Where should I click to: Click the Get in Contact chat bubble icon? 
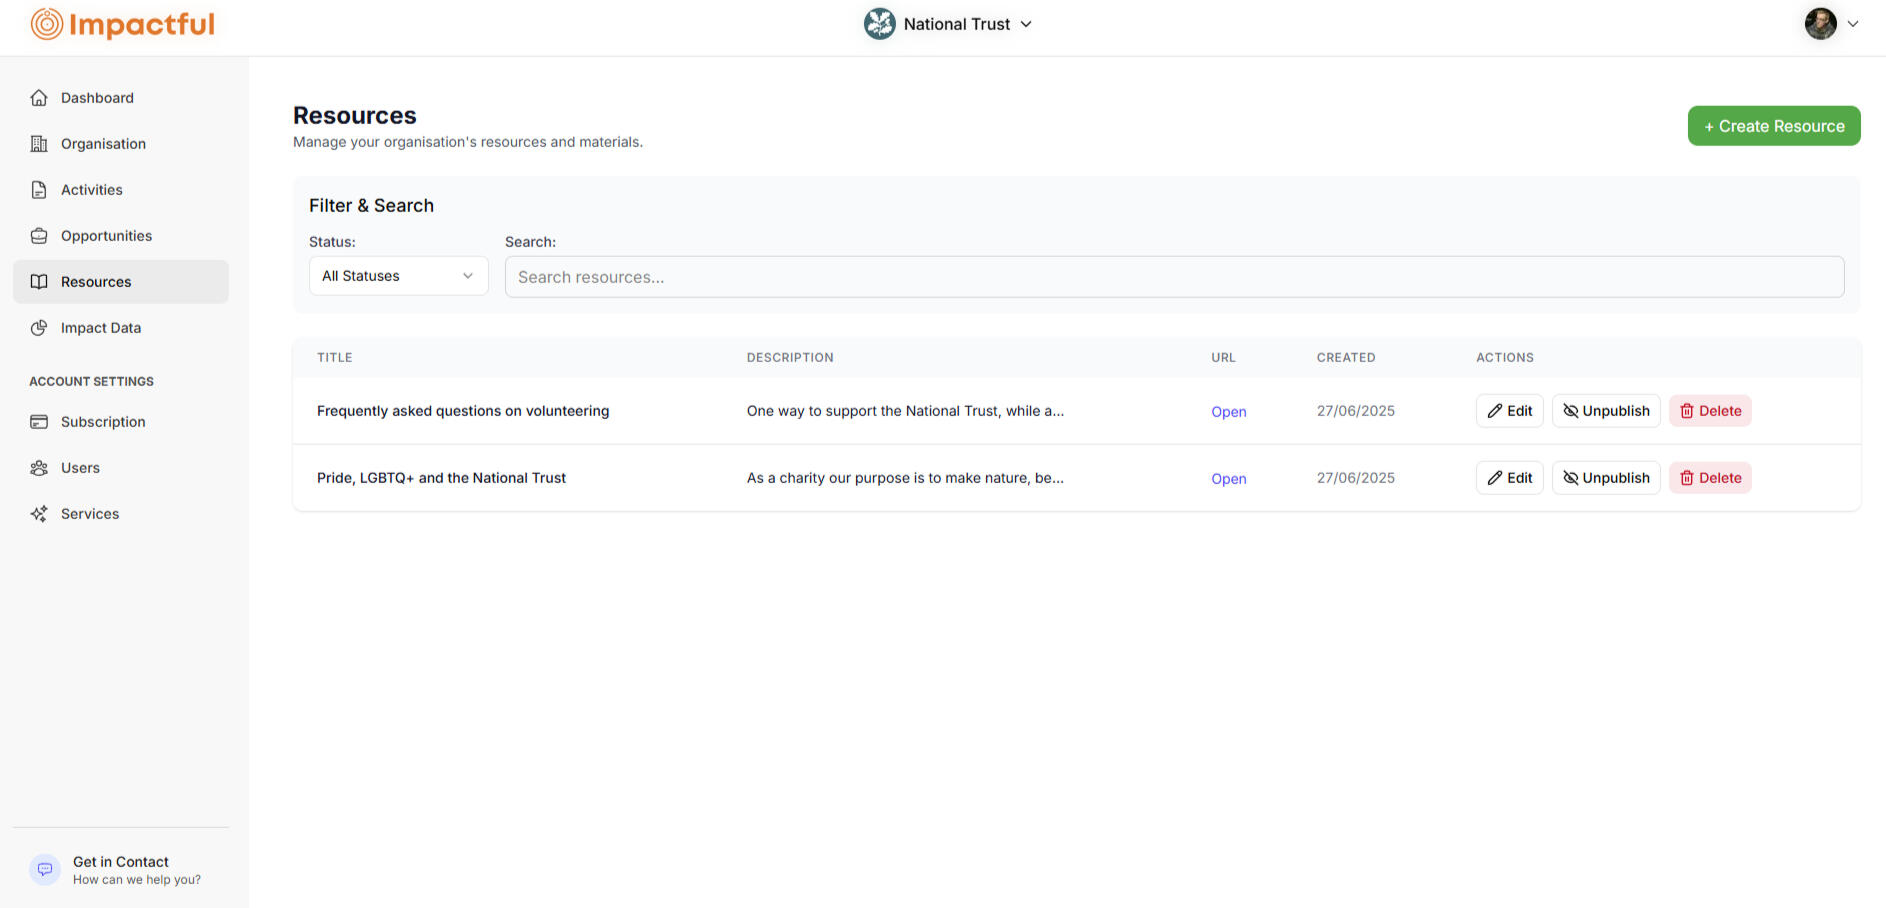click(x=45, y=869)
